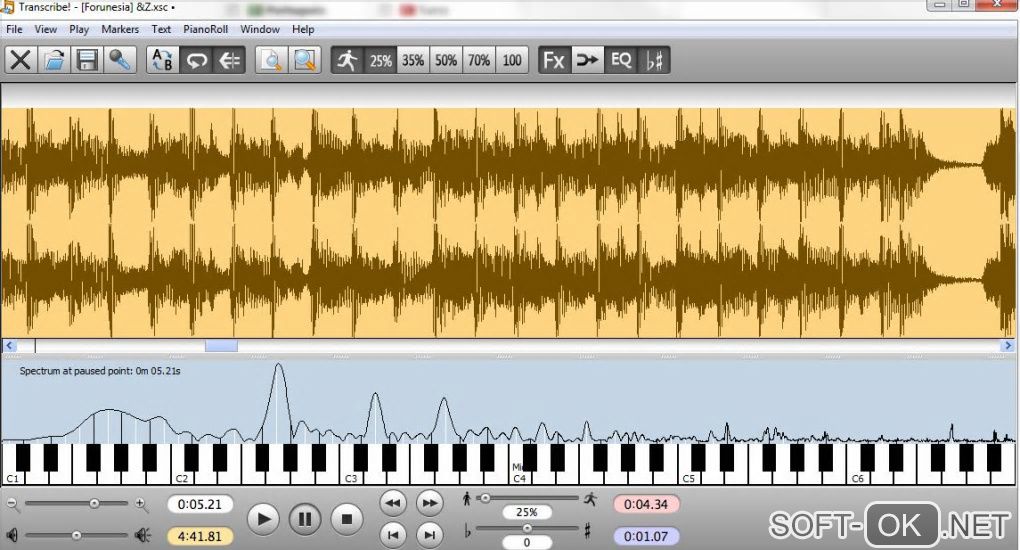Screen dimensions: 1020x550
Task: Click the blue zoom magnifier icon
Action: 304,60
